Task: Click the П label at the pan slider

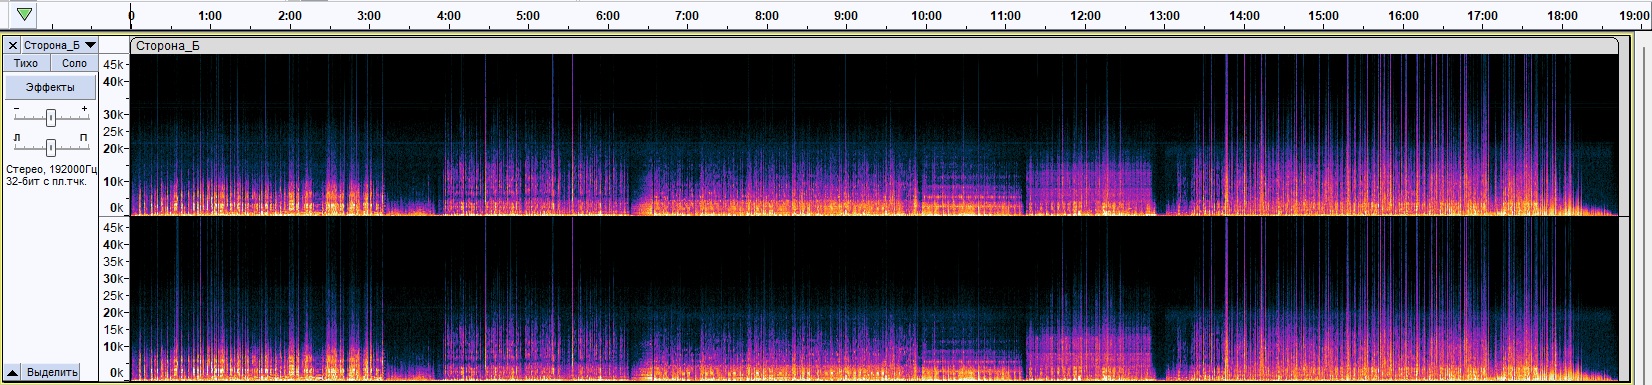Action: tap(84, 137)
